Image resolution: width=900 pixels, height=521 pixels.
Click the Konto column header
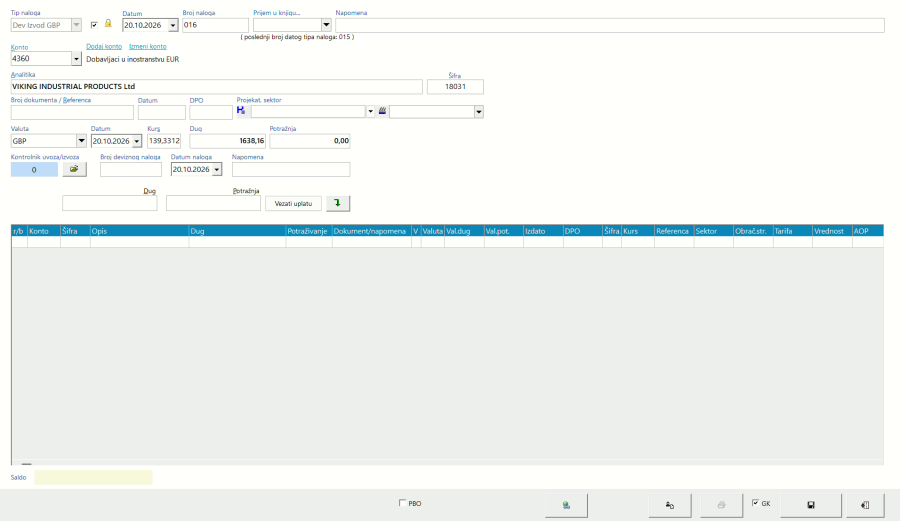tap(44, 231)
